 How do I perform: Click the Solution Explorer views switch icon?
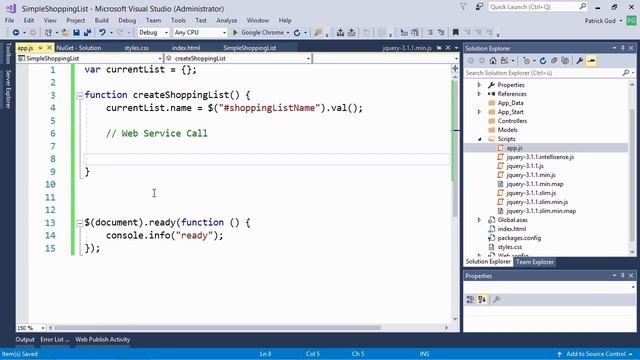[505, 61]
